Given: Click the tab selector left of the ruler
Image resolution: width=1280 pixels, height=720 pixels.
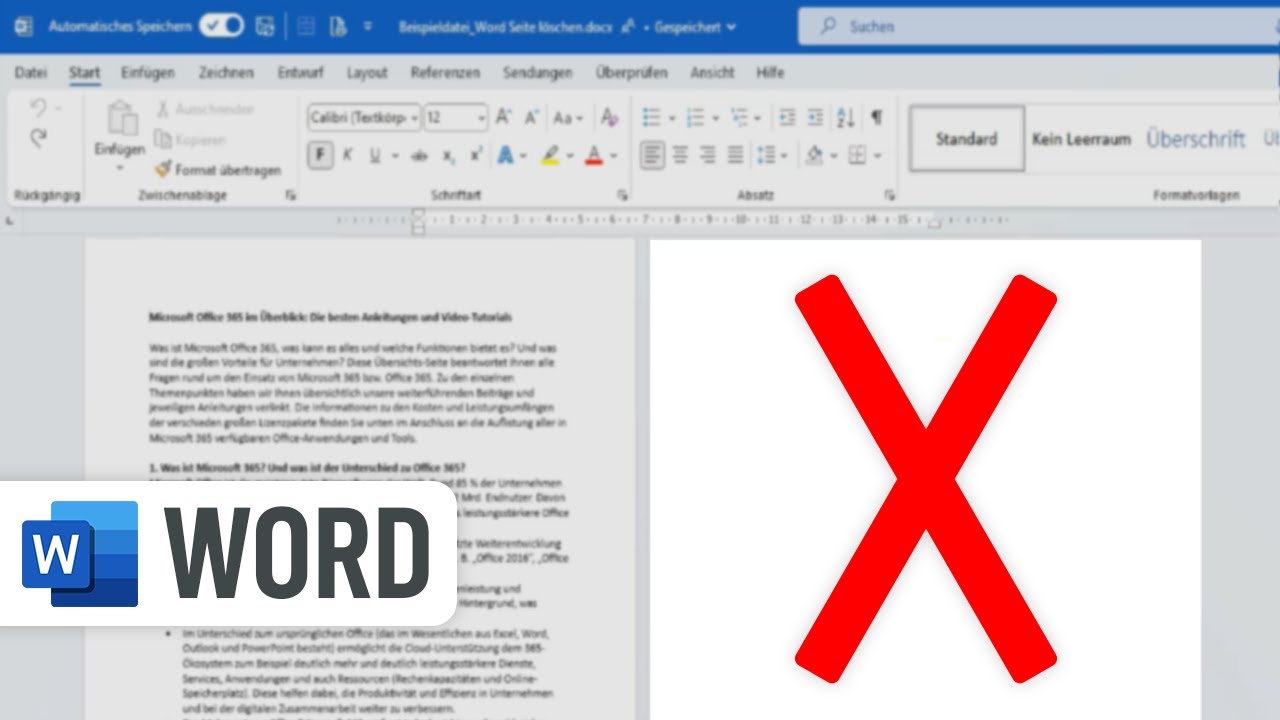Looking at the screenshot, I should click(10, 221).
